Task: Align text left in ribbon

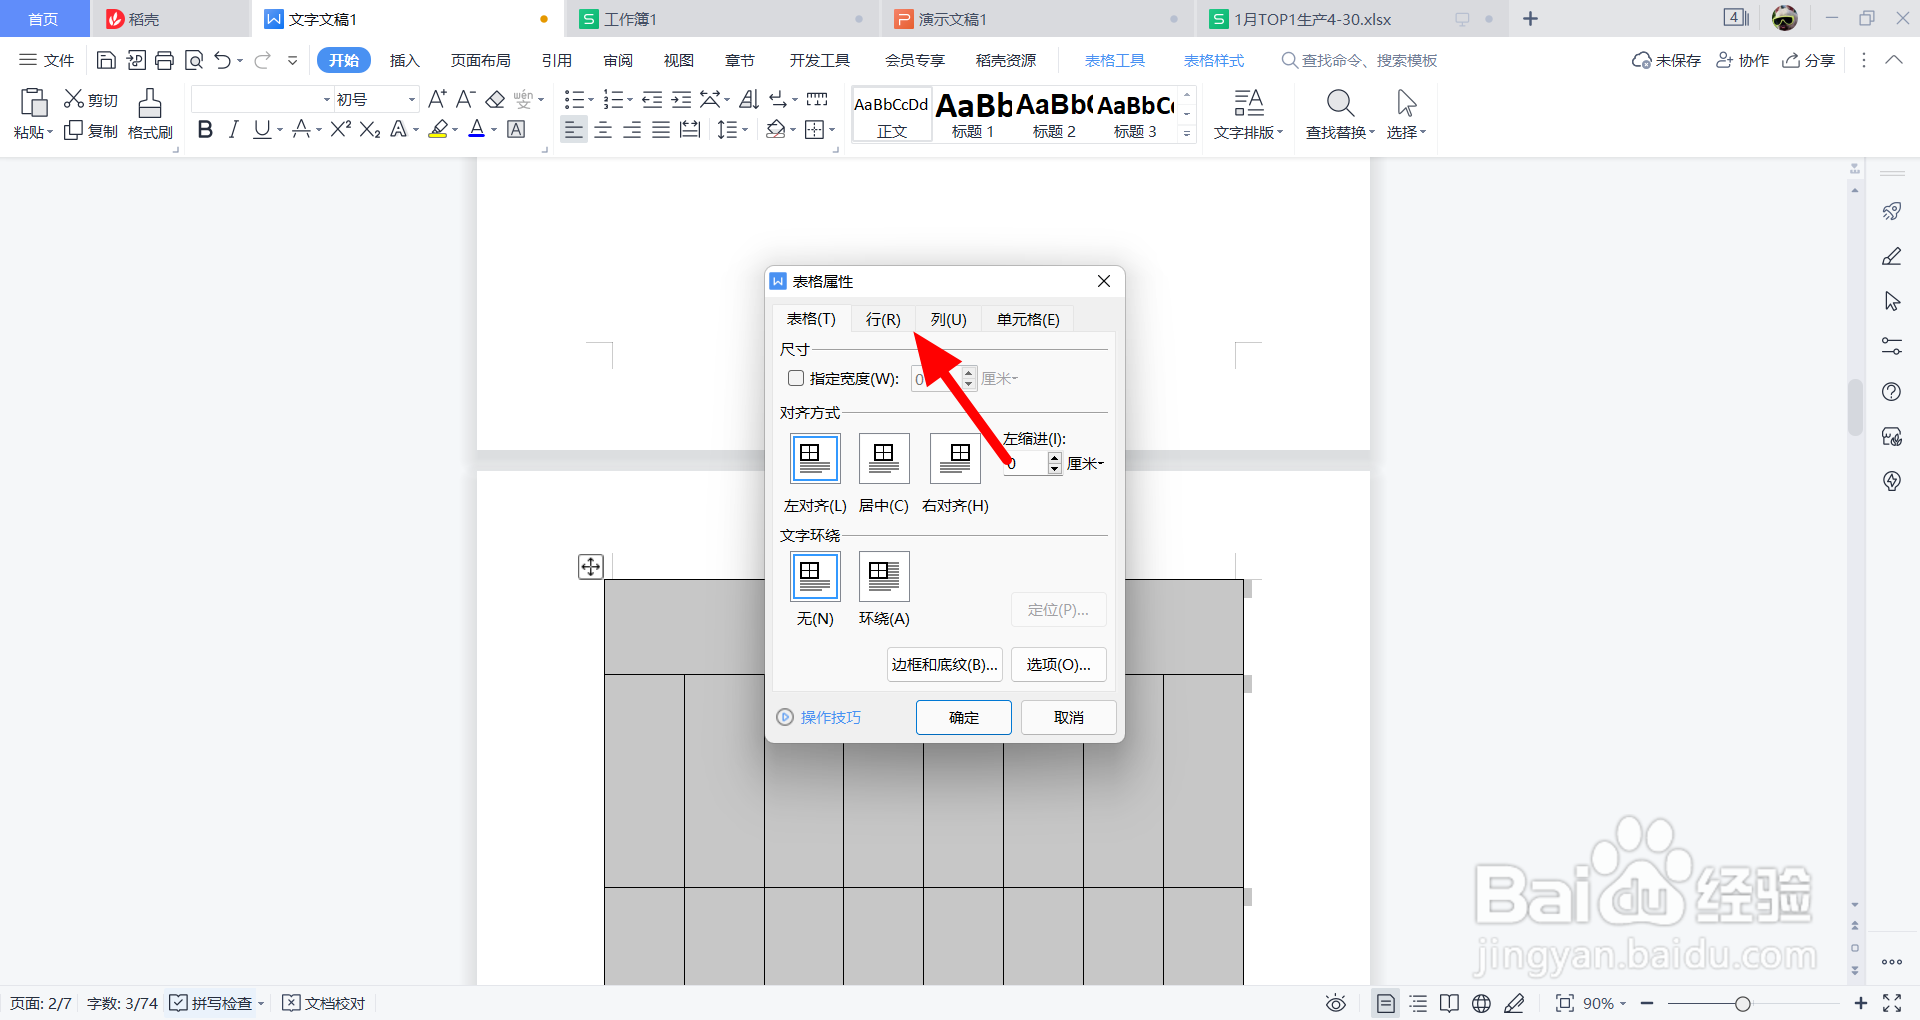Action: (x=574, y=130)
